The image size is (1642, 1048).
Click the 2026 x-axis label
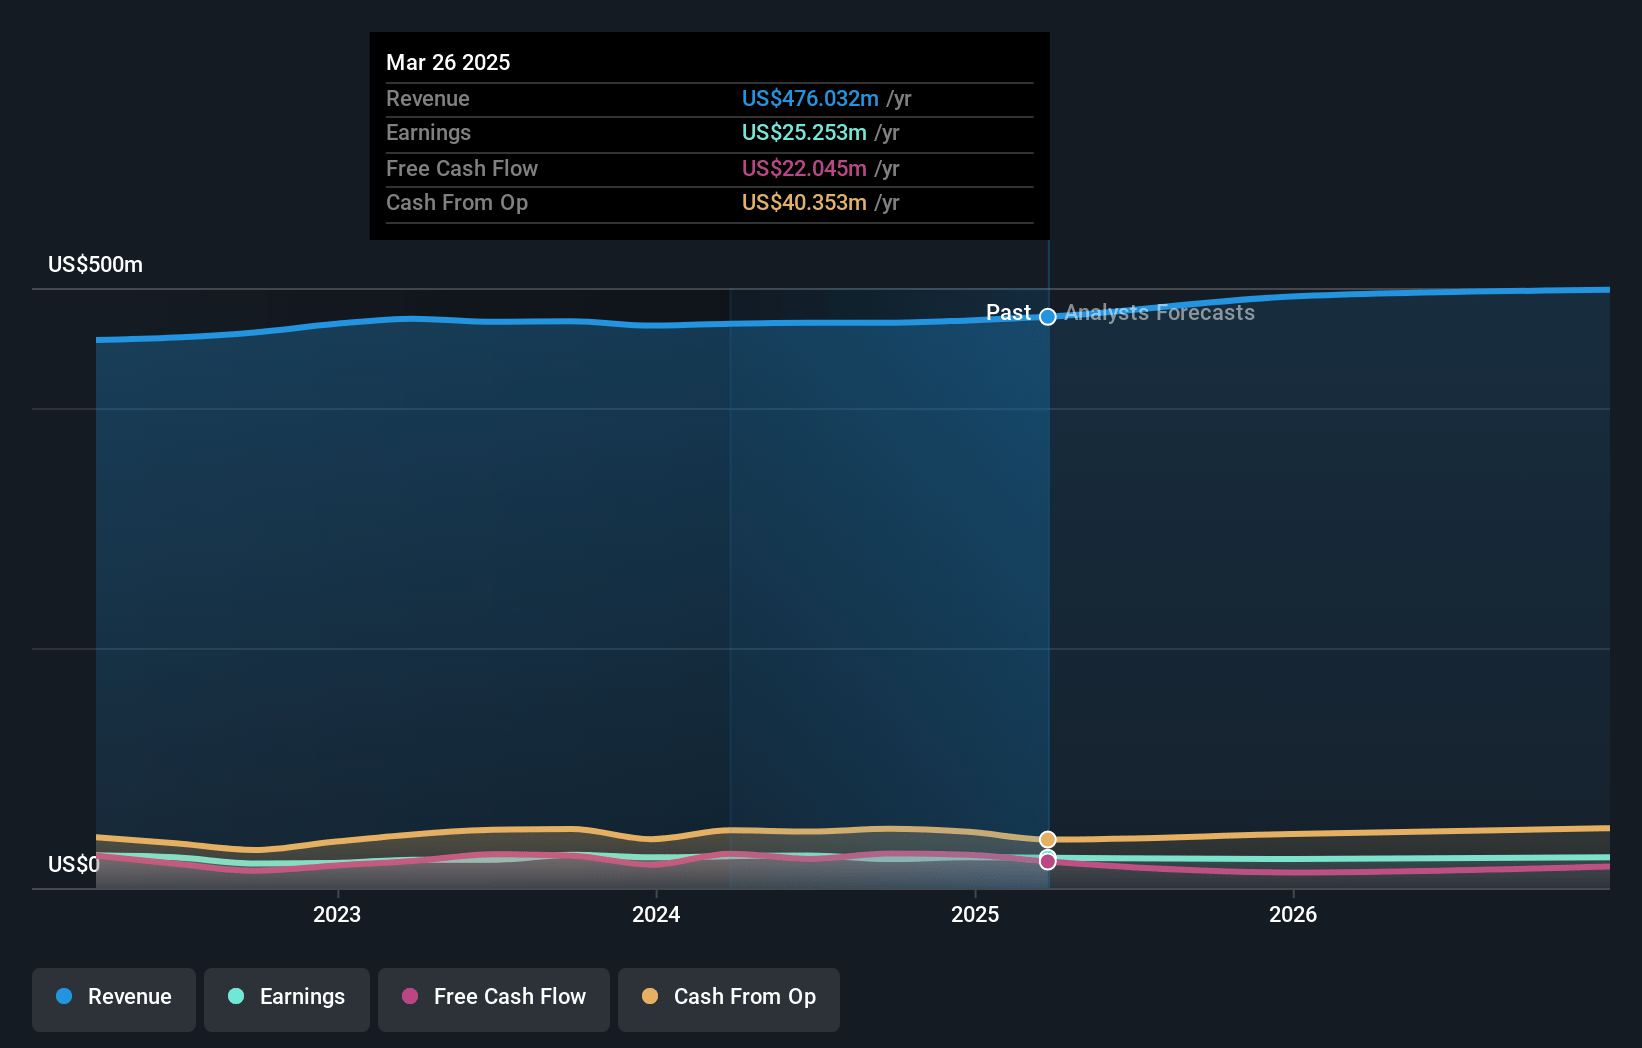(x=1293, y=914)
